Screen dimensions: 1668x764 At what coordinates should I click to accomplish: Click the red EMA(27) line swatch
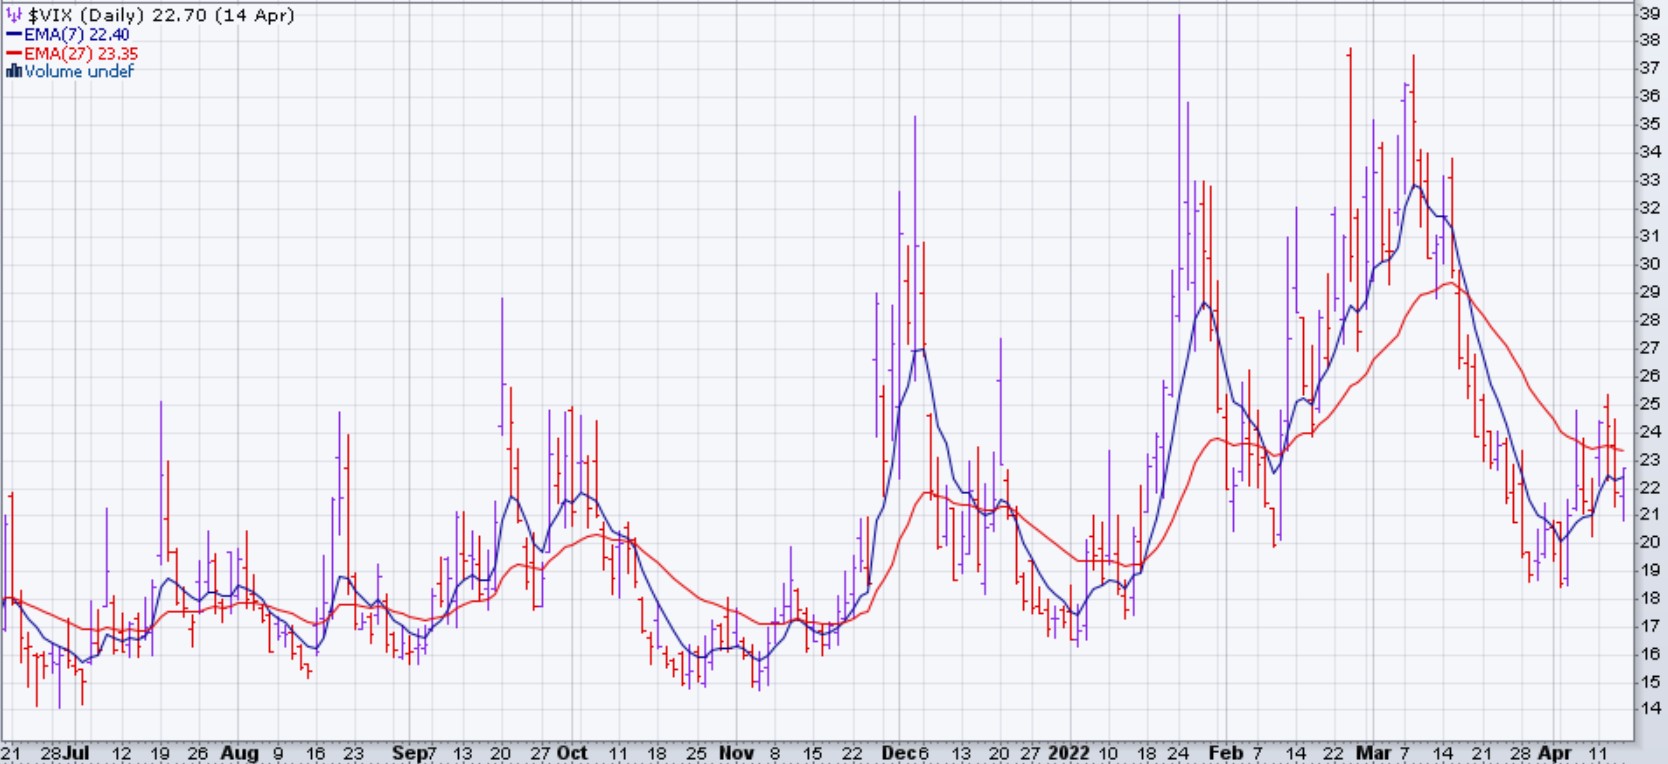(x=14, y=53)
